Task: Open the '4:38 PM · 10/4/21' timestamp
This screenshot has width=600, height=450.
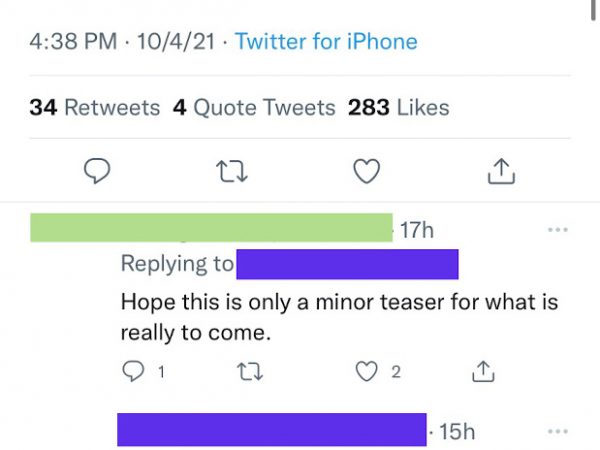Action: pyautogui.click(x=122, y=41)
